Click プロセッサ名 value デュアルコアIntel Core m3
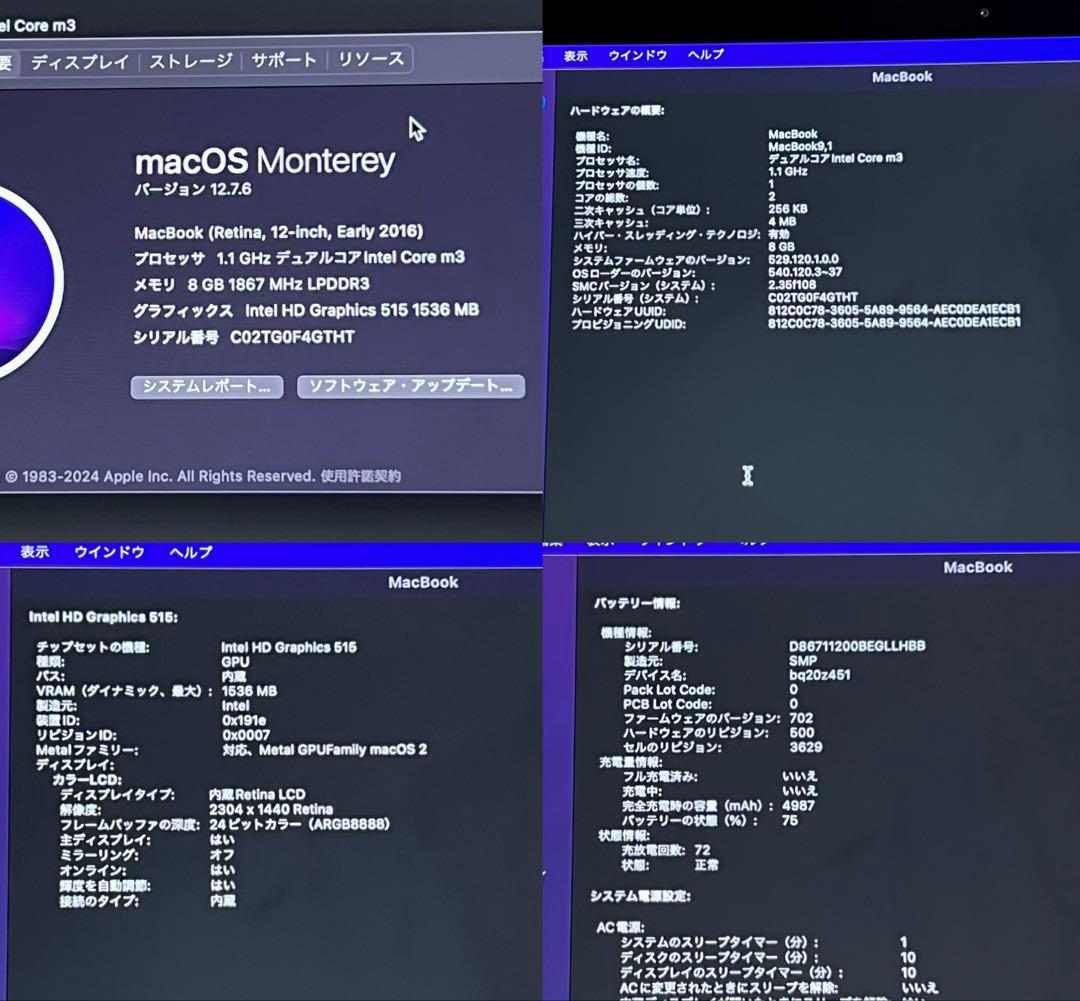Viewport: 1080px width, 1001px height. coord(835,158)
